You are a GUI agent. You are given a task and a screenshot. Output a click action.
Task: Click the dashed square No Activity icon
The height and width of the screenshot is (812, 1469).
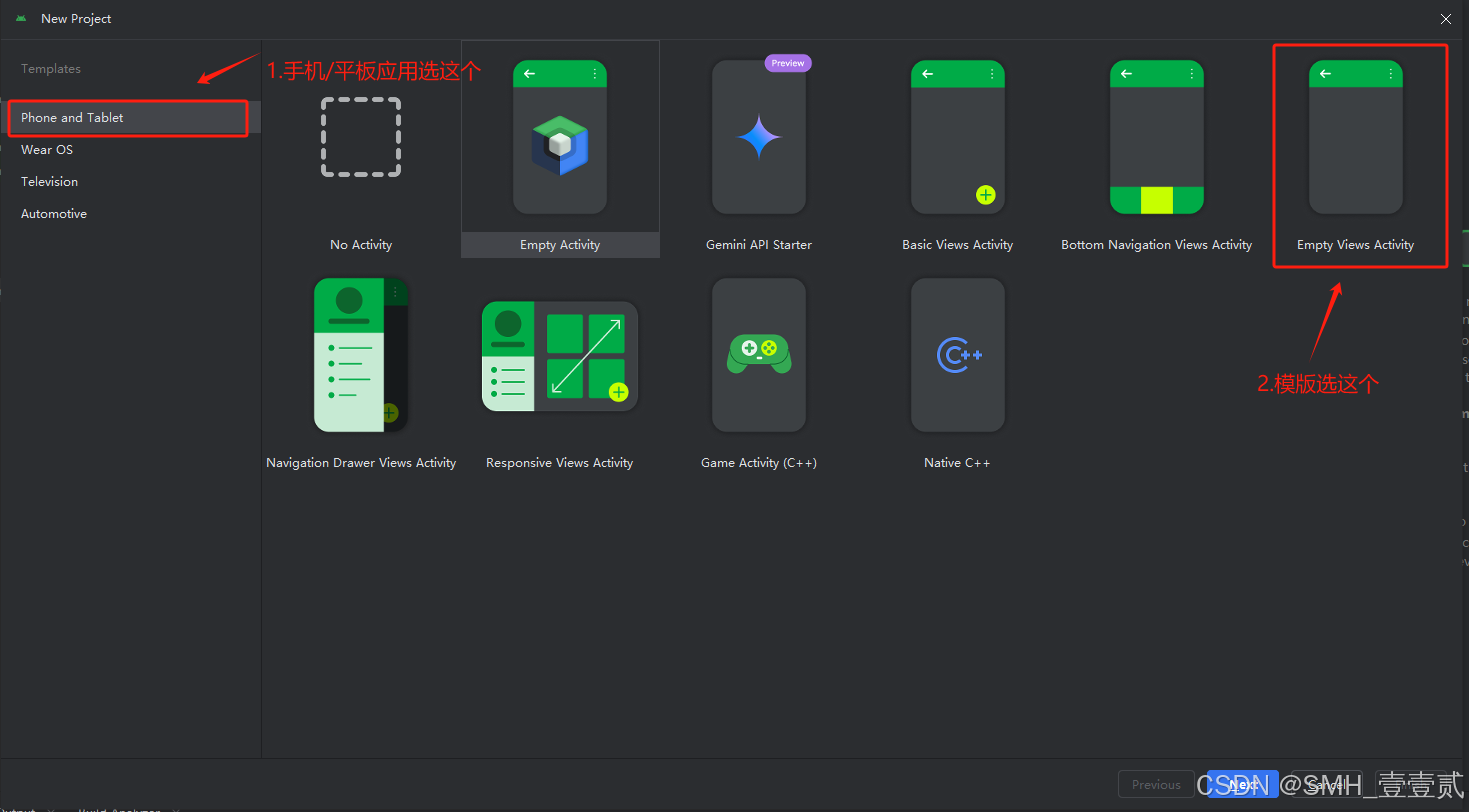[x=361, y=137]
